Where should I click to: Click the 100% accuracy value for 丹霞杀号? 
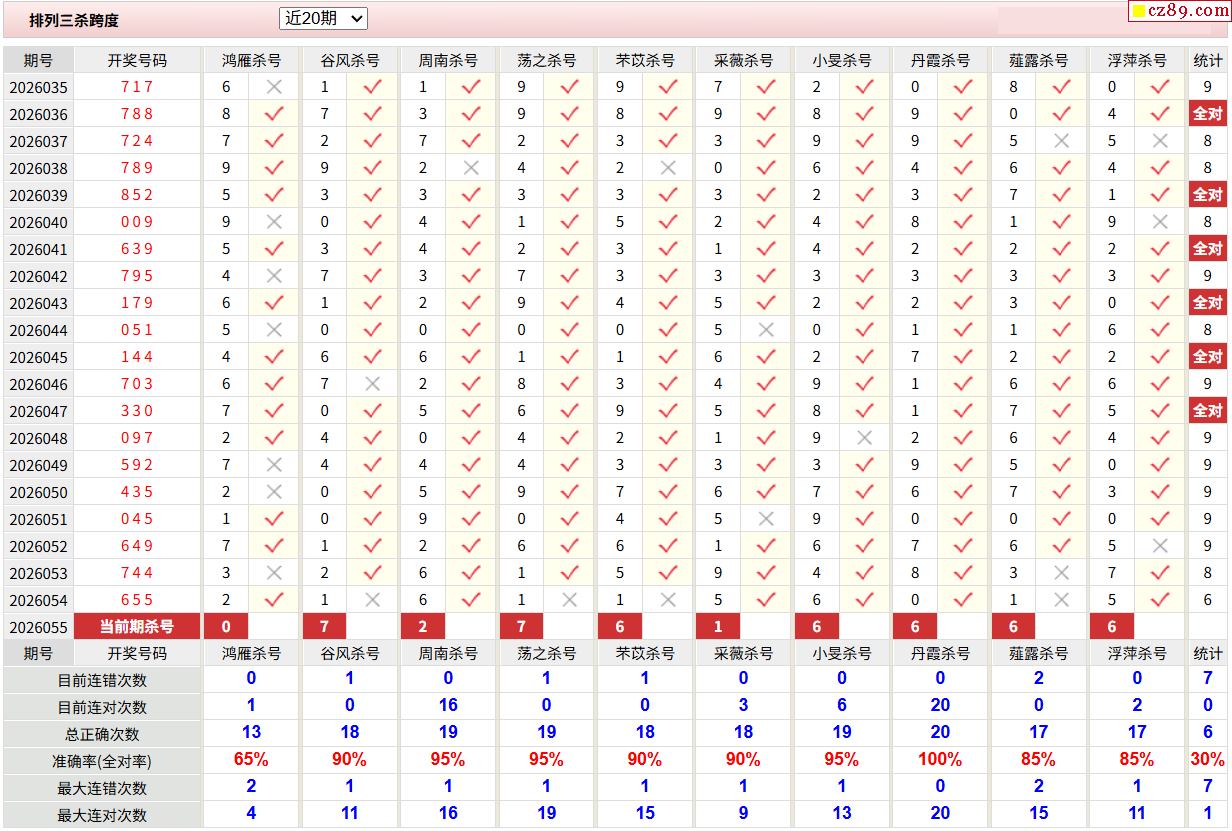[x=939, y=760]
